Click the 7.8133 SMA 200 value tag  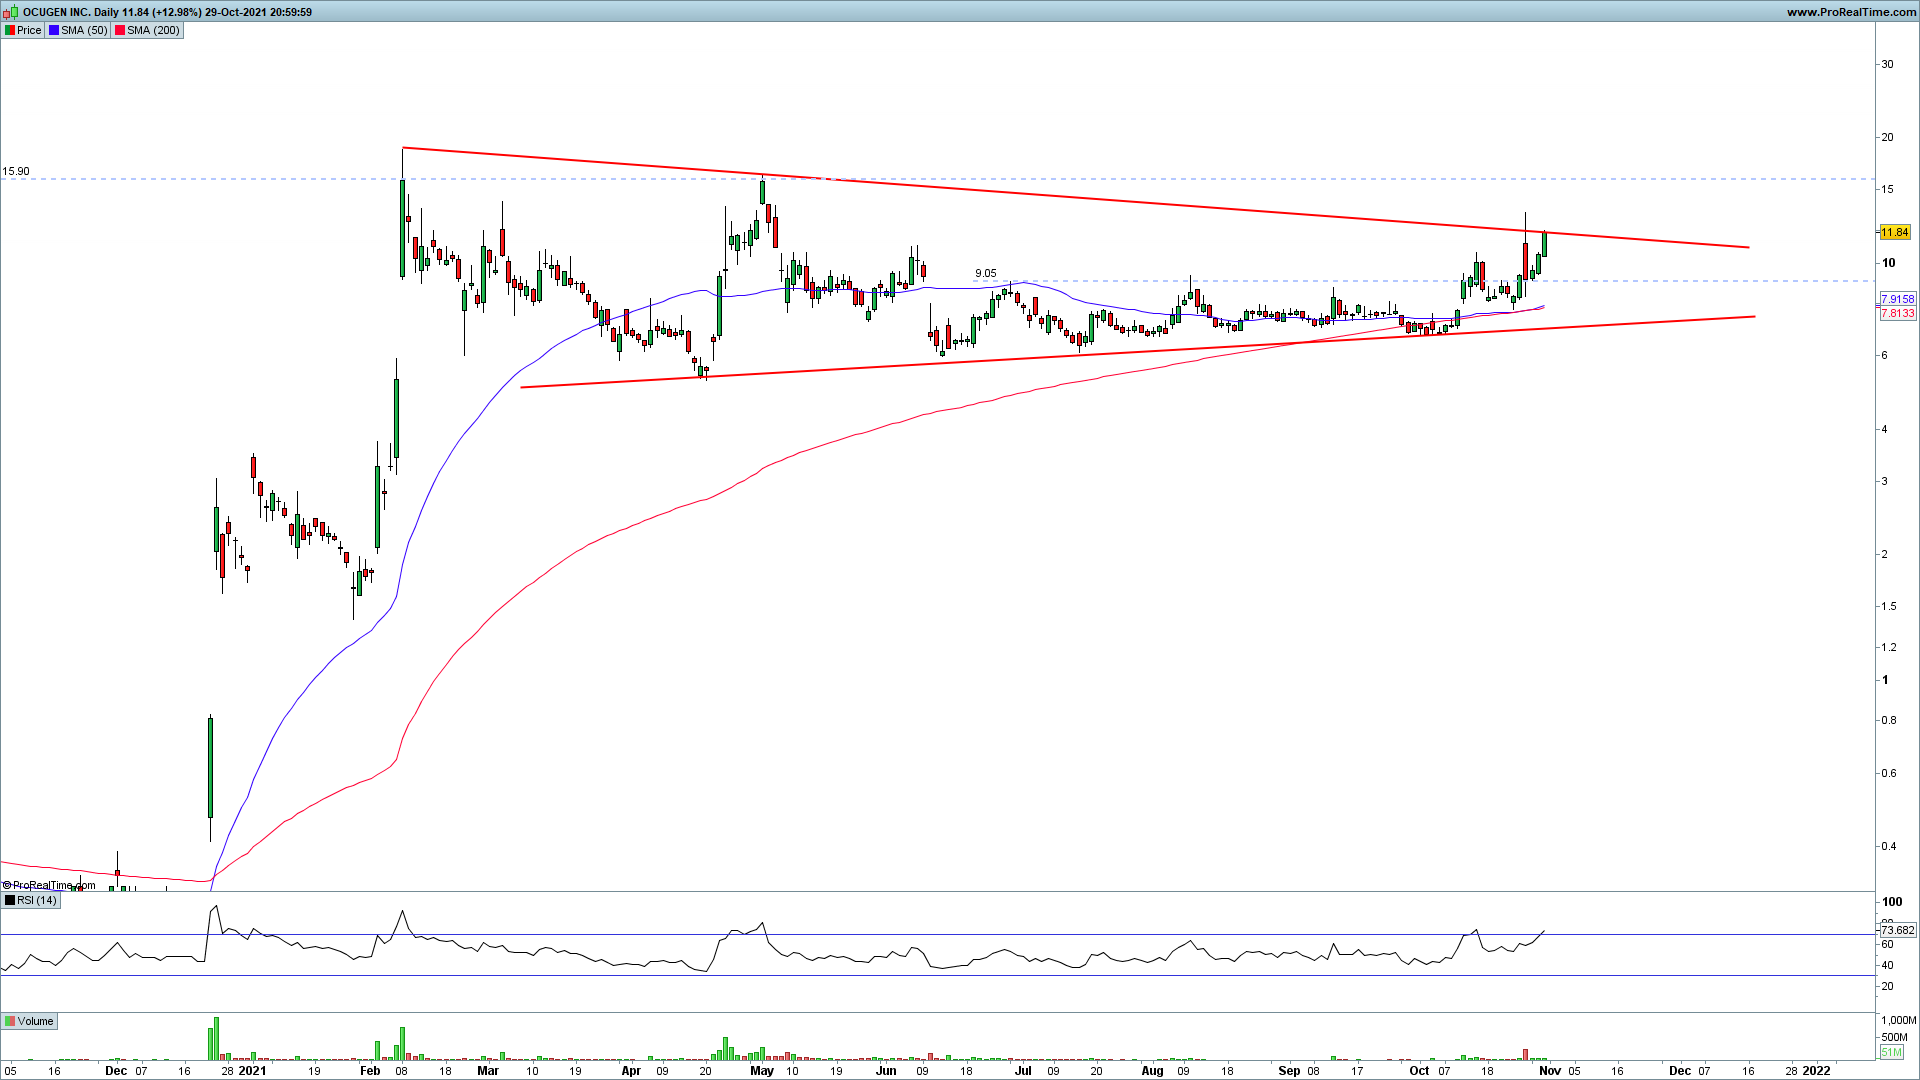point(1897,313)
